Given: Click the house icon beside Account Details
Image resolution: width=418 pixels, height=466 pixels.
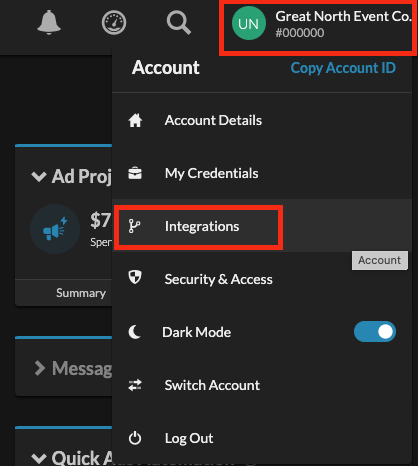Looking at the screenshot, I should pos(135,120).
